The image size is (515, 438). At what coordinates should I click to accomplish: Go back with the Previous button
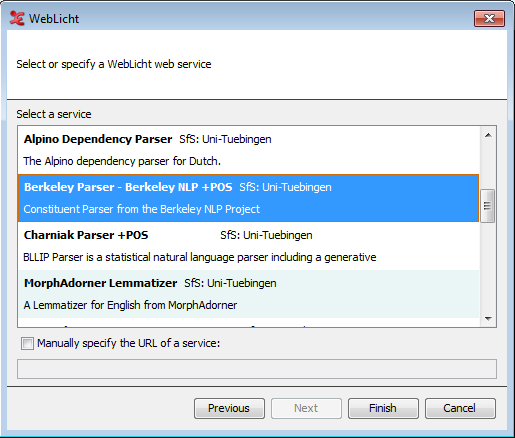(229, 408)
